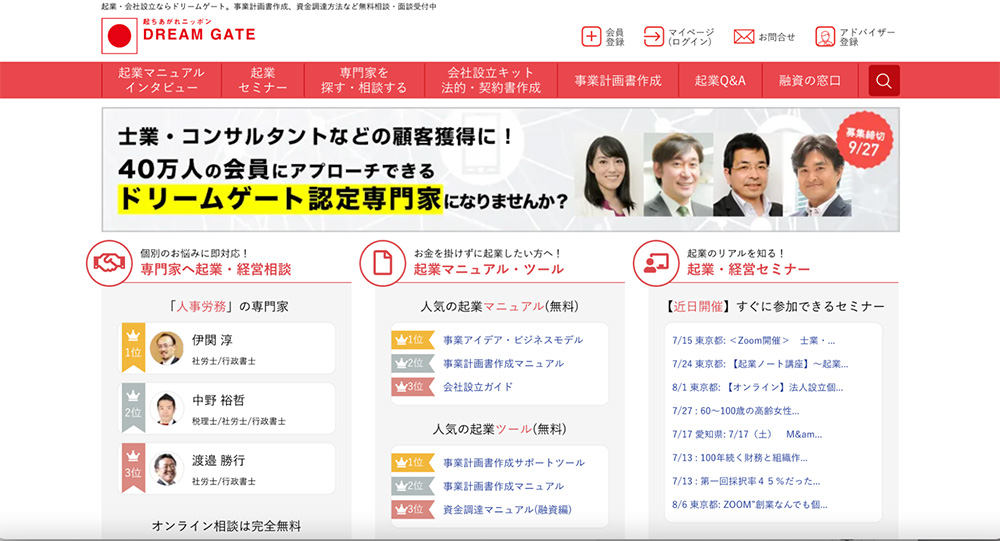The image size is (1000, 541).
Task: Click the seminar presenter icon
Action: tap(656, 263)
